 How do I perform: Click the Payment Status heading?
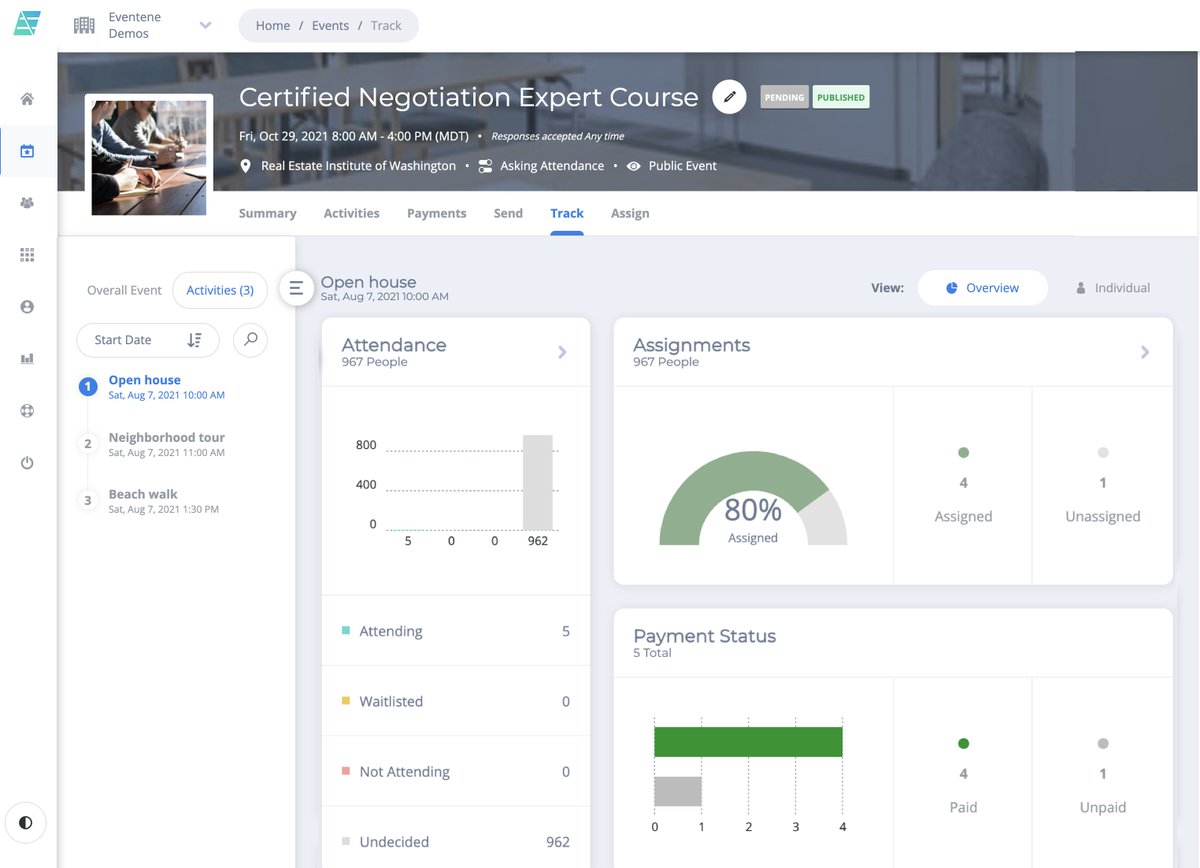click(x=704, y=636)
